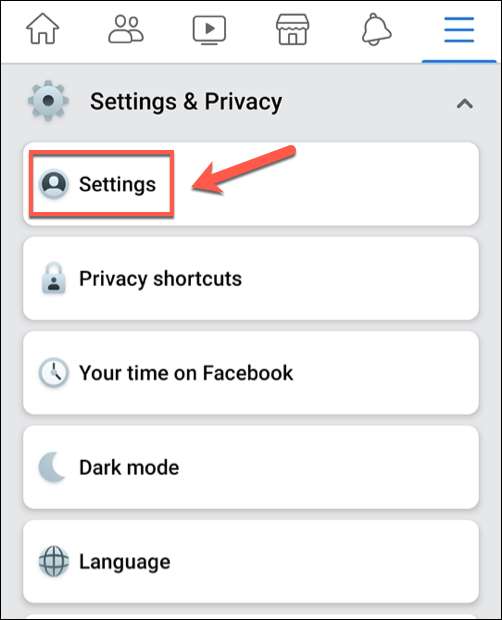The height and width of the screenshot is (620, 502).
Task: Open Privacy shortcuts
Action: [251, 278]
